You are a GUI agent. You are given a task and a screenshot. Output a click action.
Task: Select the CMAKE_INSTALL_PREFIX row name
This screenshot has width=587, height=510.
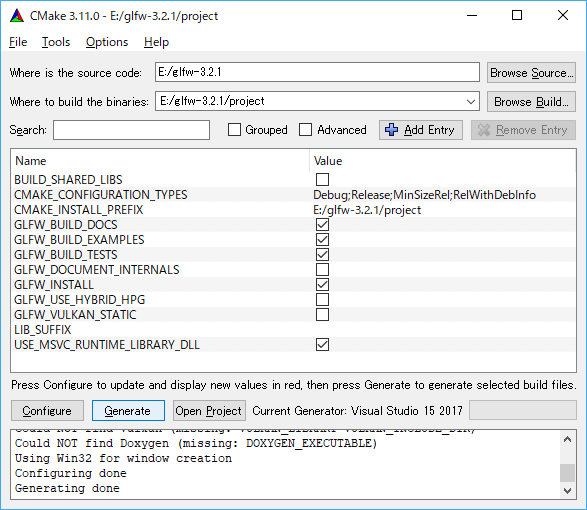click(x=79, y=210)
